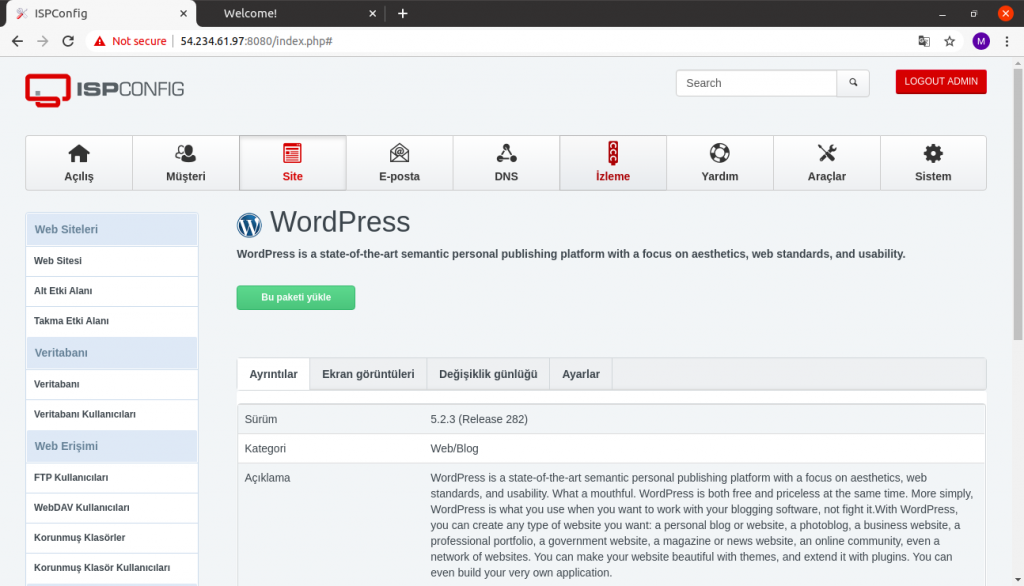Open the Chrome profile avatar

[x=981, y=41]
